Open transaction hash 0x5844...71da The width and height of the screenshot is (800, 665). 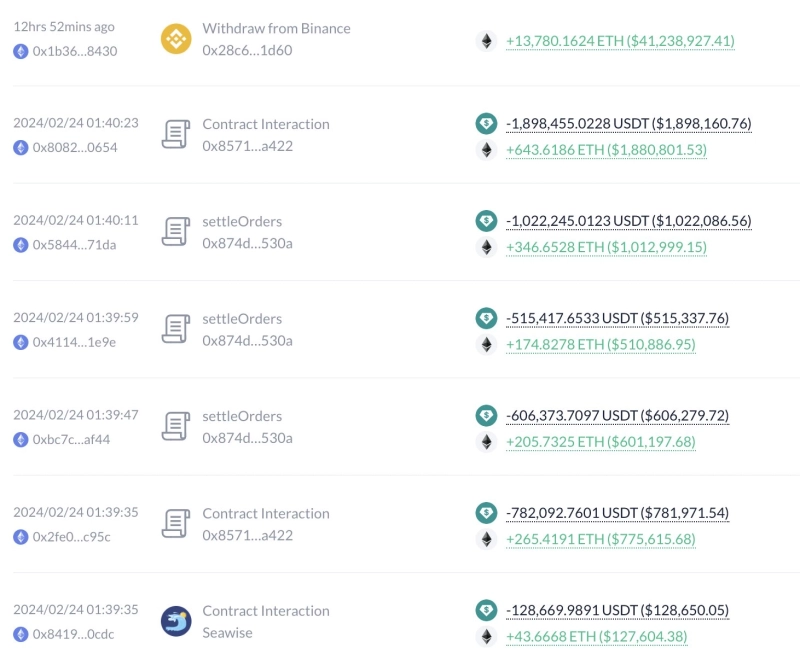75,245
